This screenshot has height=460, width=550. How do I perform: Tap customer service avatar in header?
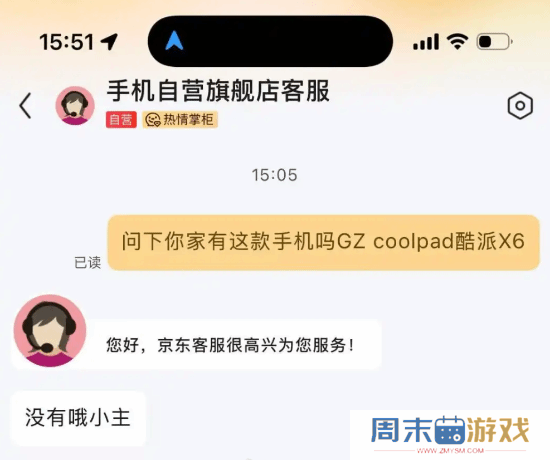75,106
